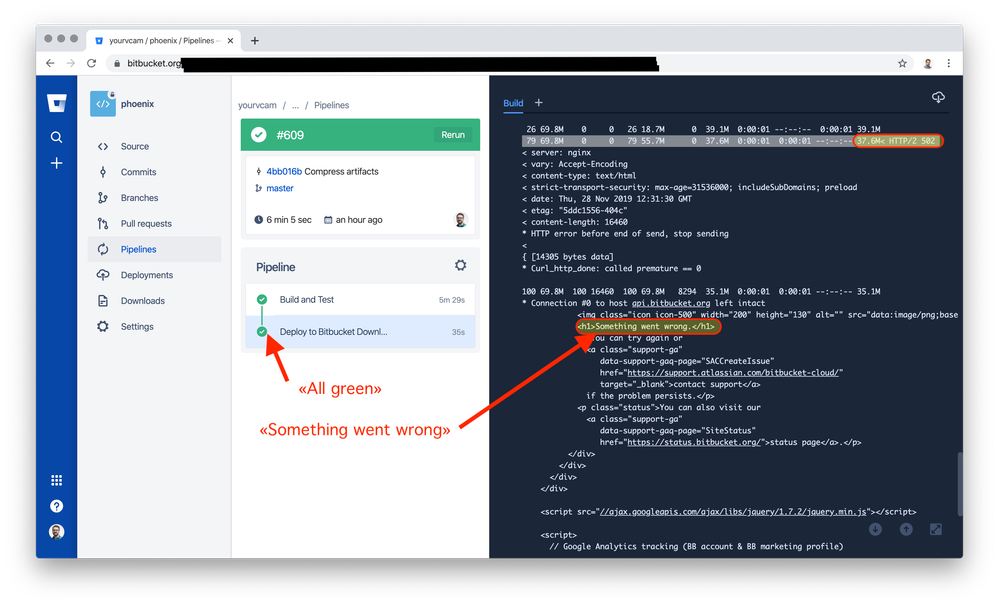This screenshot has width=999, height=606.
Task: Rerun pipeline #609
Action: 453,135
